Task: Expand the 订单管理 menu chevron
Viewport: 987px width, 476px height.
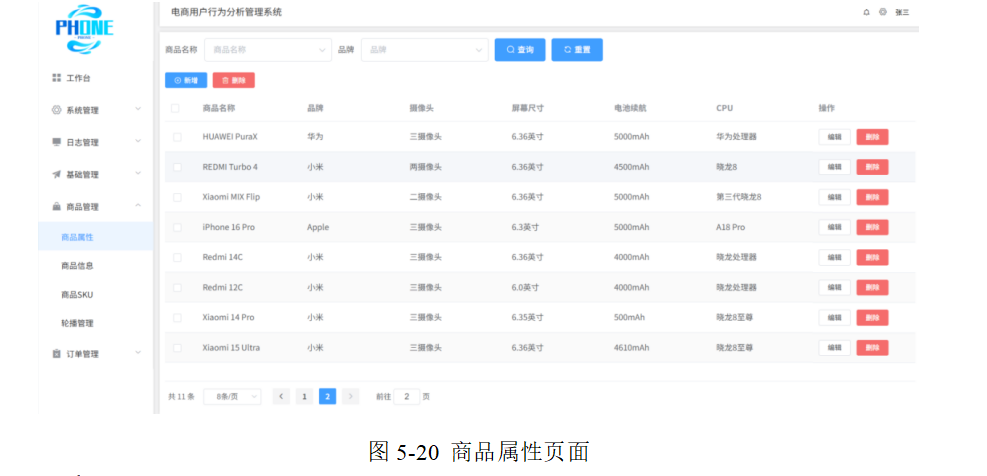Action: [138, 353]
